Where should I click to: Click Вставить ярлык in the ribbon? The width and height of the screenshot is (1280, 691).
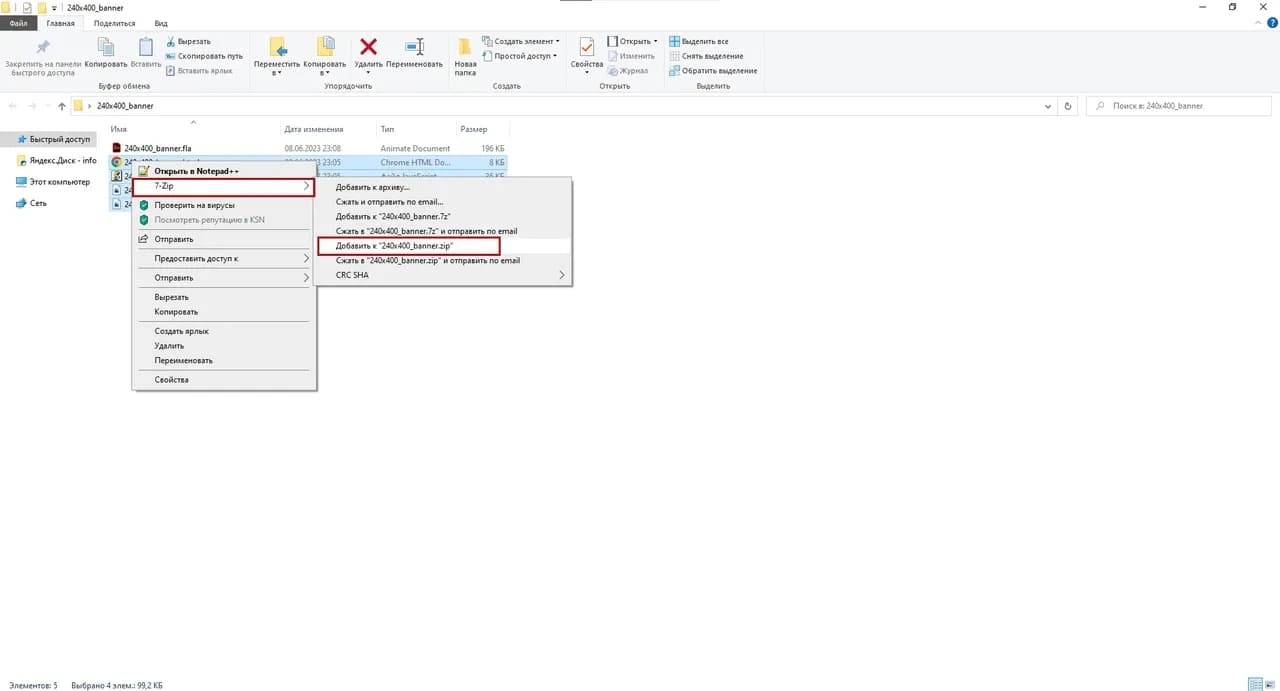point(199,70)
